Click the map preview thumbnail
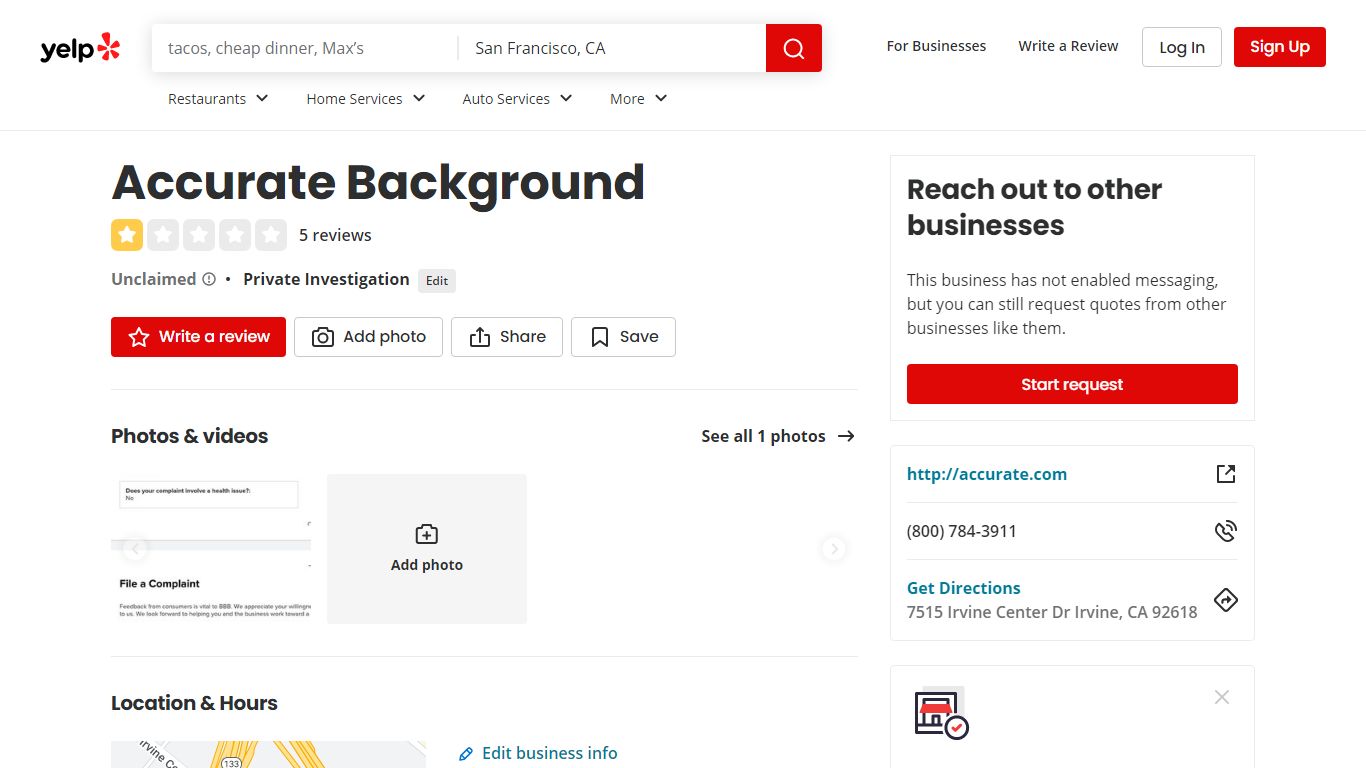This screenshot has width=1366, height=768. [268, 754]
